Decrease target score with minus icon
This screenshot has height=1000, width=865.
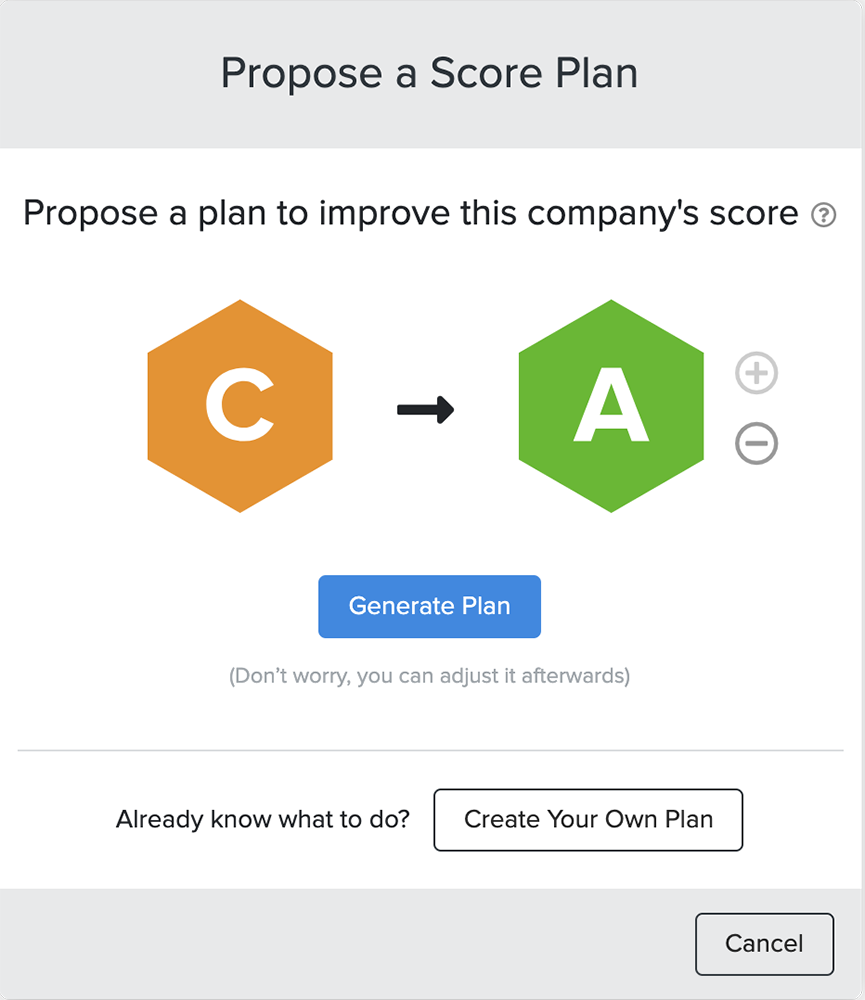[756, 443]
